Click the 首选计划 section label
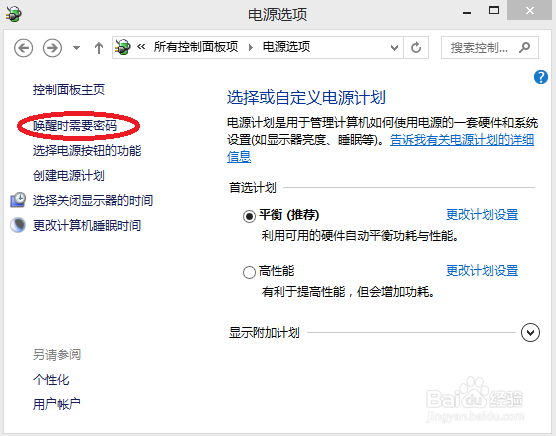The image size is (556, 436). click(252, 187)
